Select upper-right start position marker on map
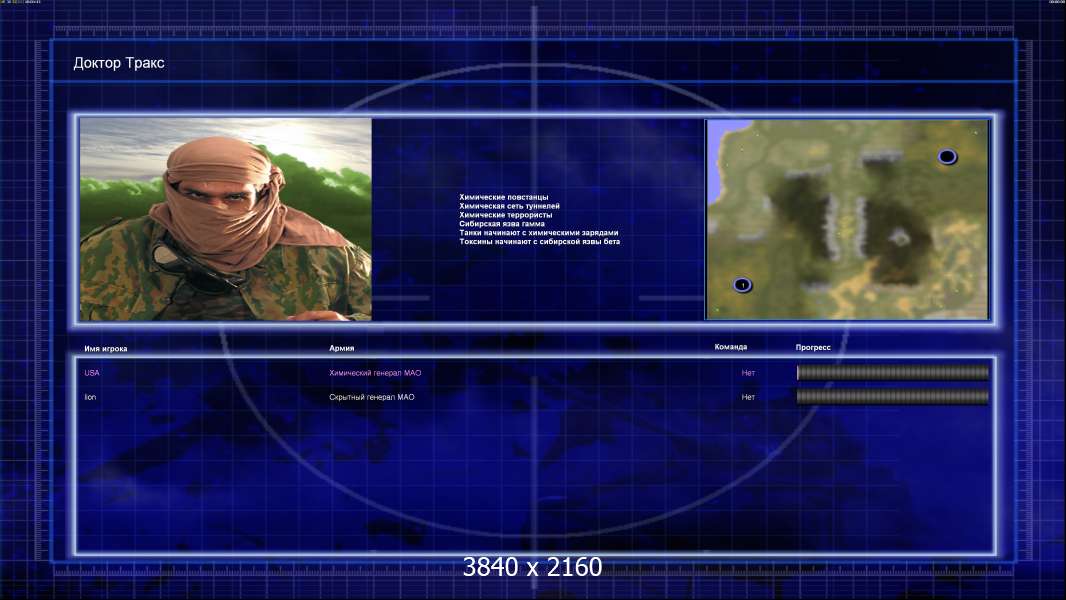The height and width of the screenshot is (600, 1066). pos(947,157)
